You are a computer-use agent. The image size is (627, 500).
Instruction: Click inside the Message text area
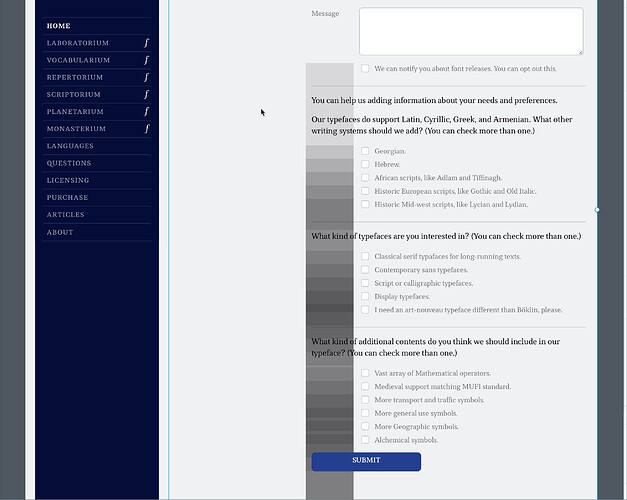pyautogui.click(x=470, y=30)
